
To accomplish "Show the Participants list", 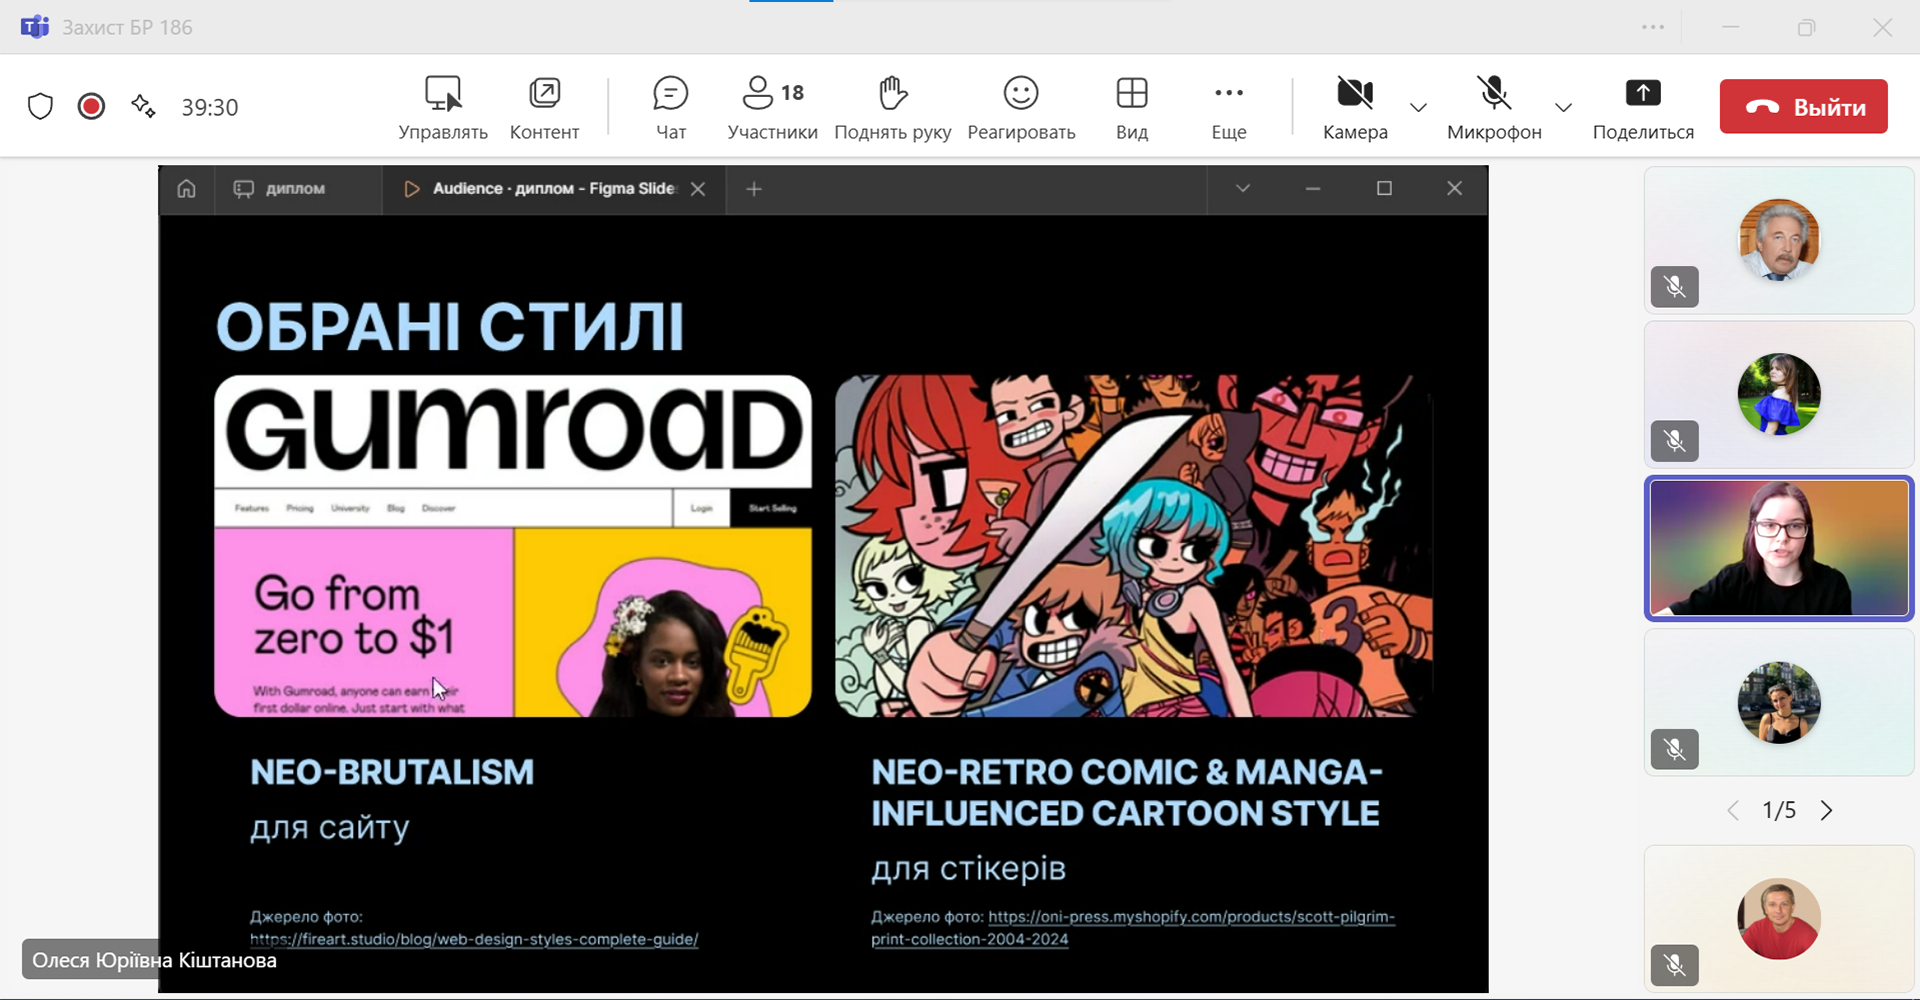I will tap(772, 106).
